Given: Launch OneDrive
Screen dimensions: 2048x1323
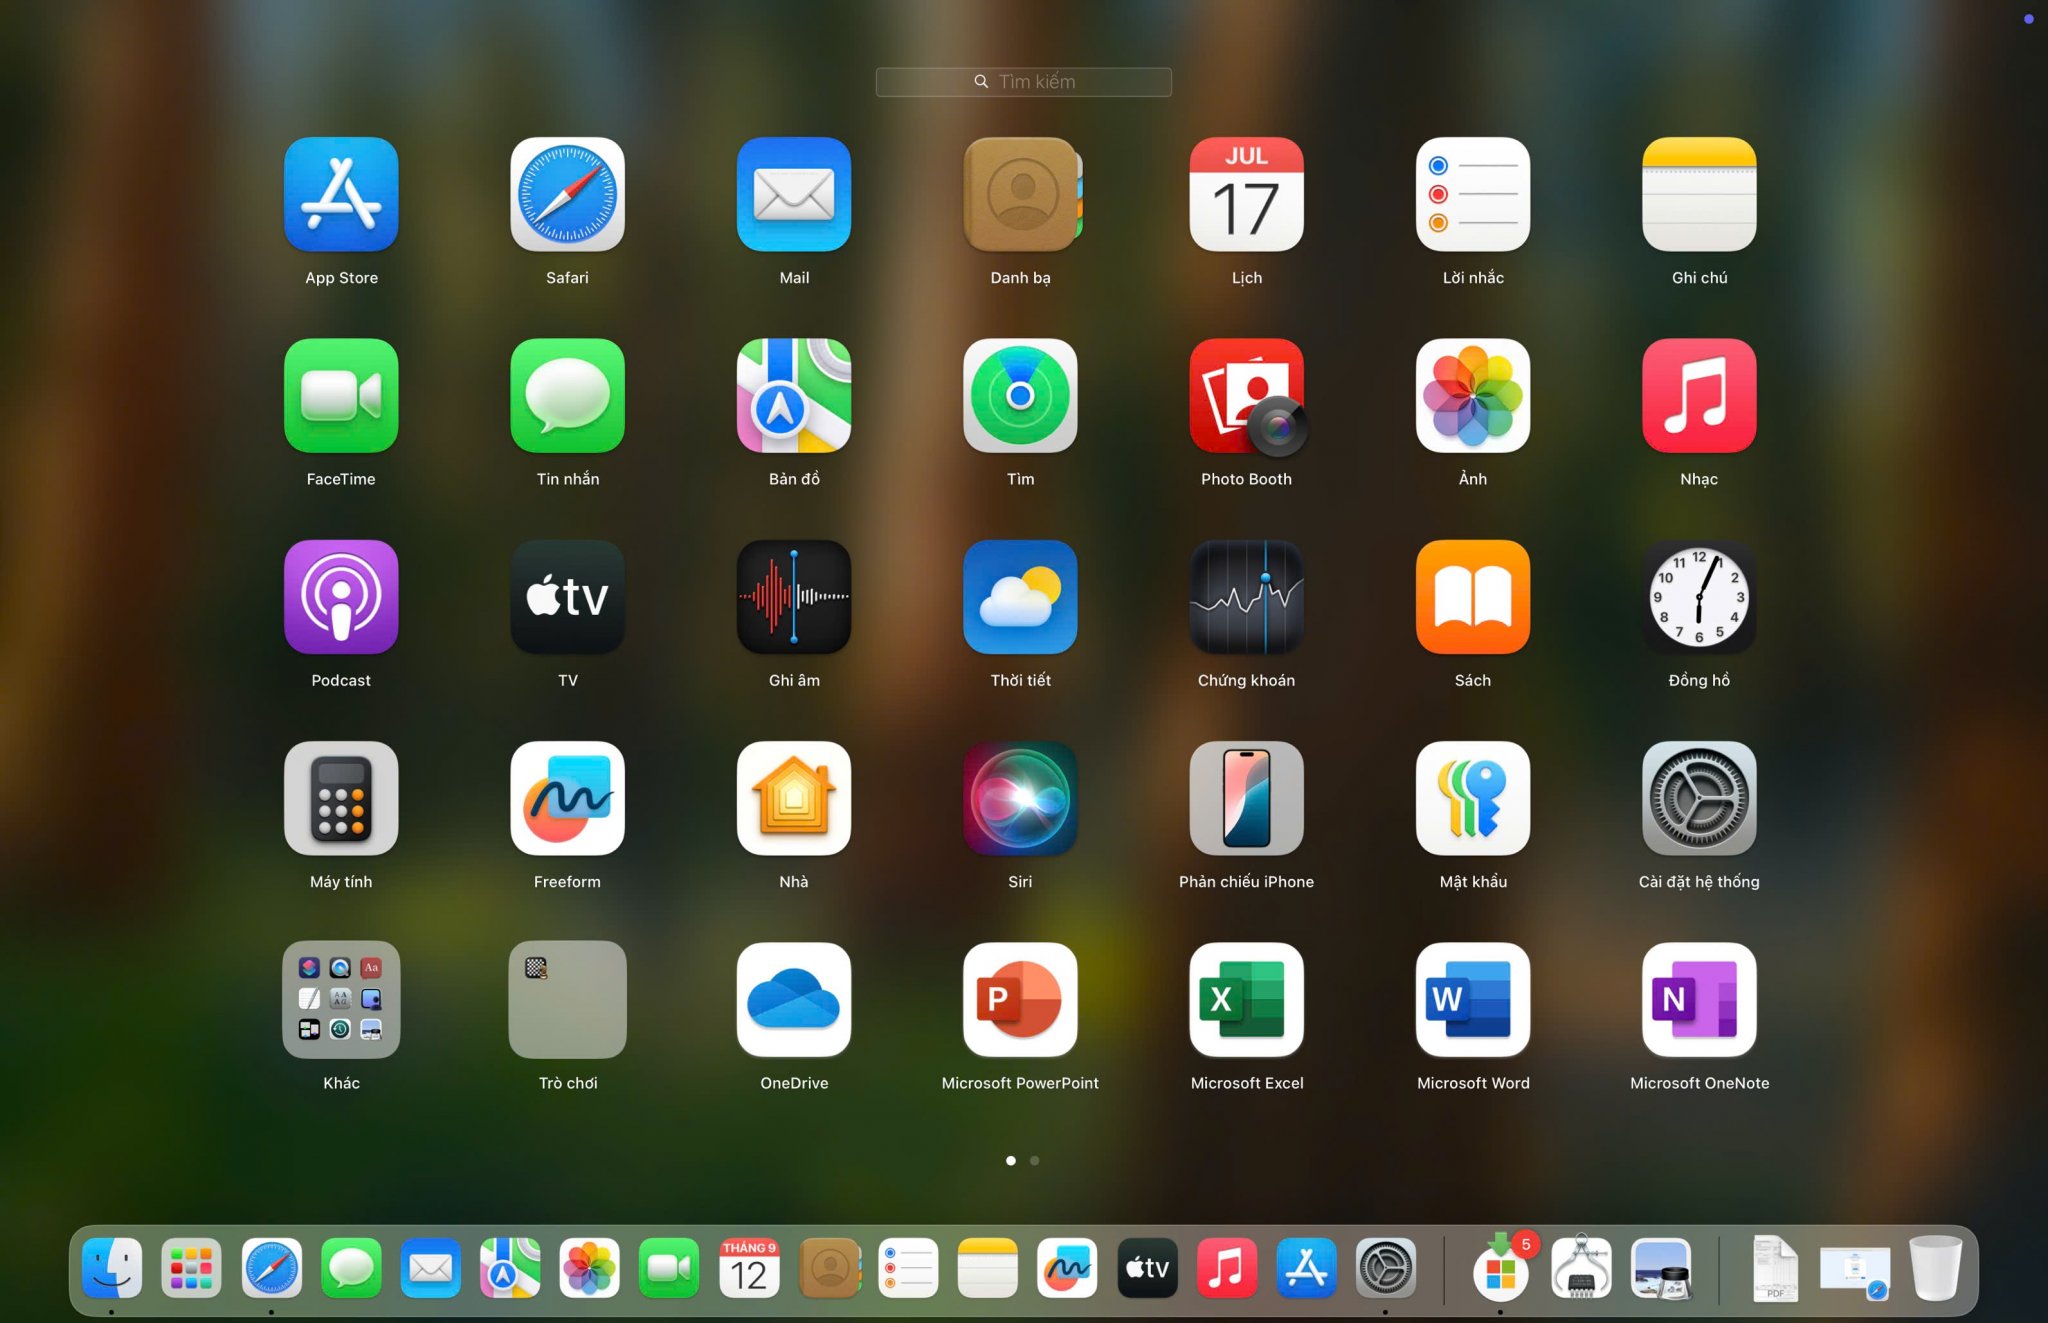Looking at the screenshot, I should click(x=794, y=999).
